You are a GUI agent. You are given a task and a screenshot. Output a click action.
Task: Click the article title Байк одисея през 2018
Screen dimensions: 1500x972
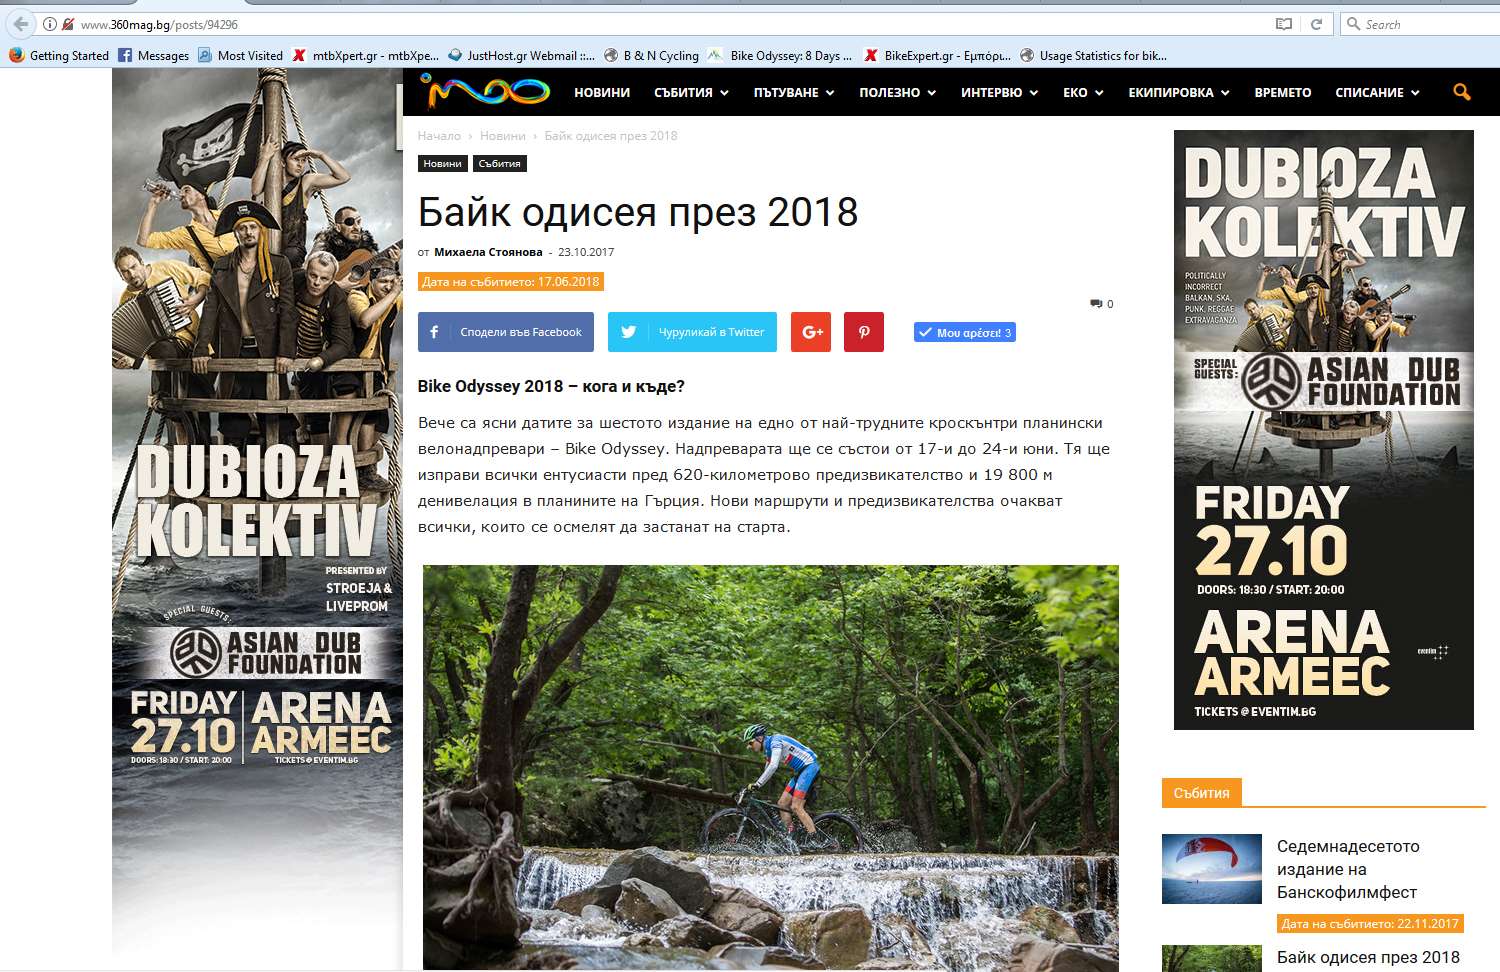(638, 212)
